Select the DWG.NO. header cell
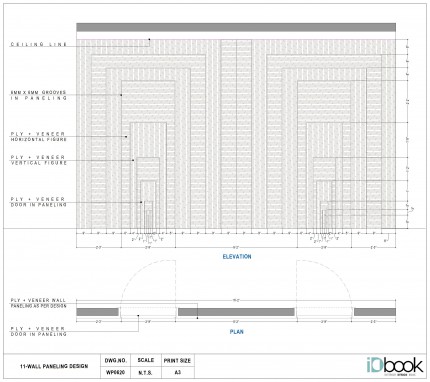This screenshot has height=382, width=430. coord(116,360)
